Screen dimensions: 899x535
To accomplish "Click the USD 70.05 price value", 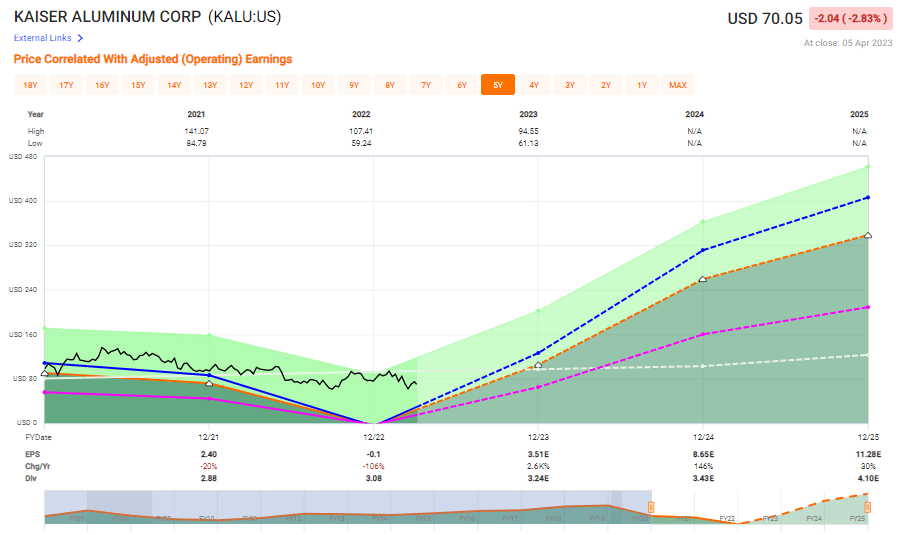I will (765, 18).
